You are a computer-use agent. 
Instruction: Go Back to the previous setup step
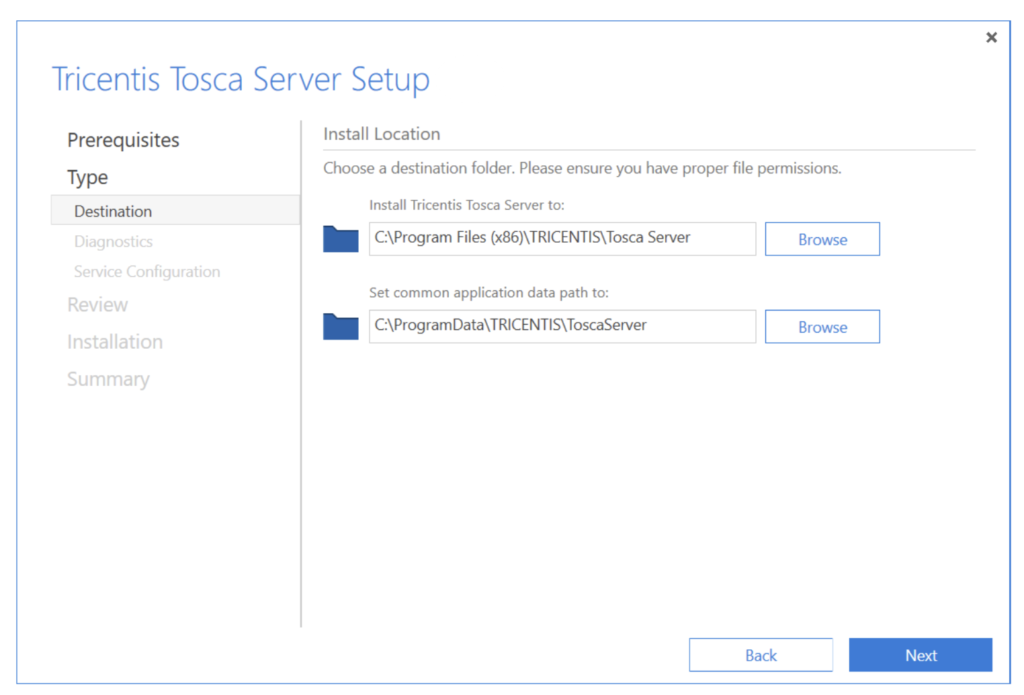click(761, 655)
